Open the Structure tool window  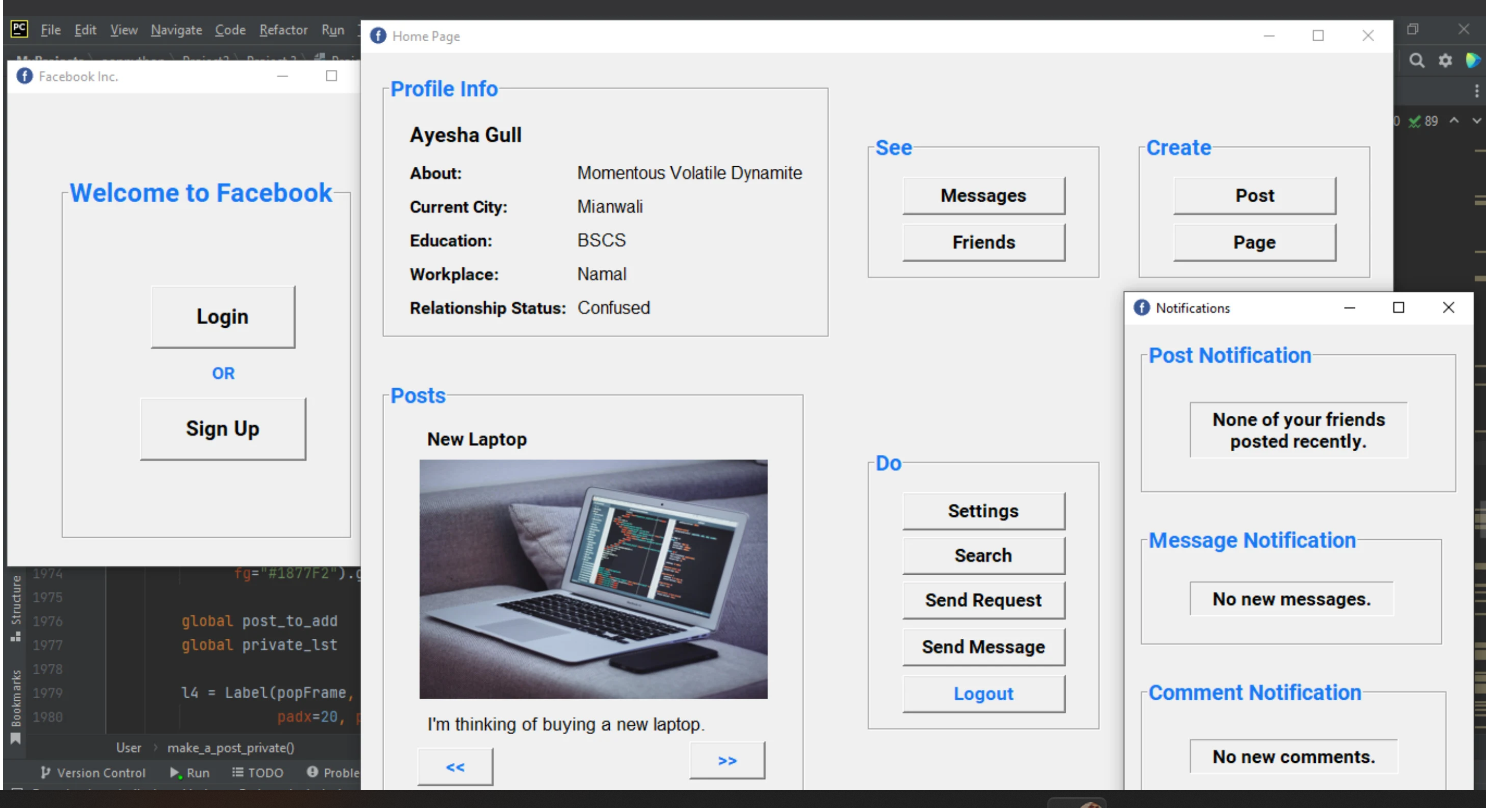pos(16,608)
